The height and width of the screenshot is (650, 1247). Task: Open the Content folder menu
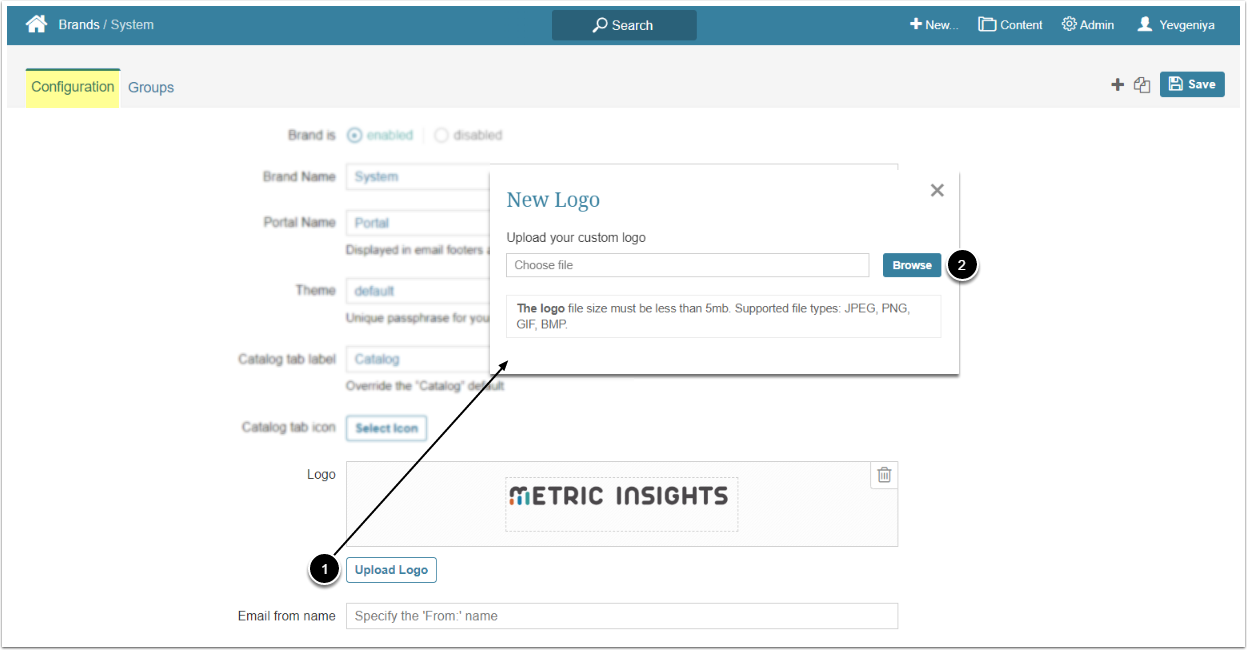[x=1010, y=25]
